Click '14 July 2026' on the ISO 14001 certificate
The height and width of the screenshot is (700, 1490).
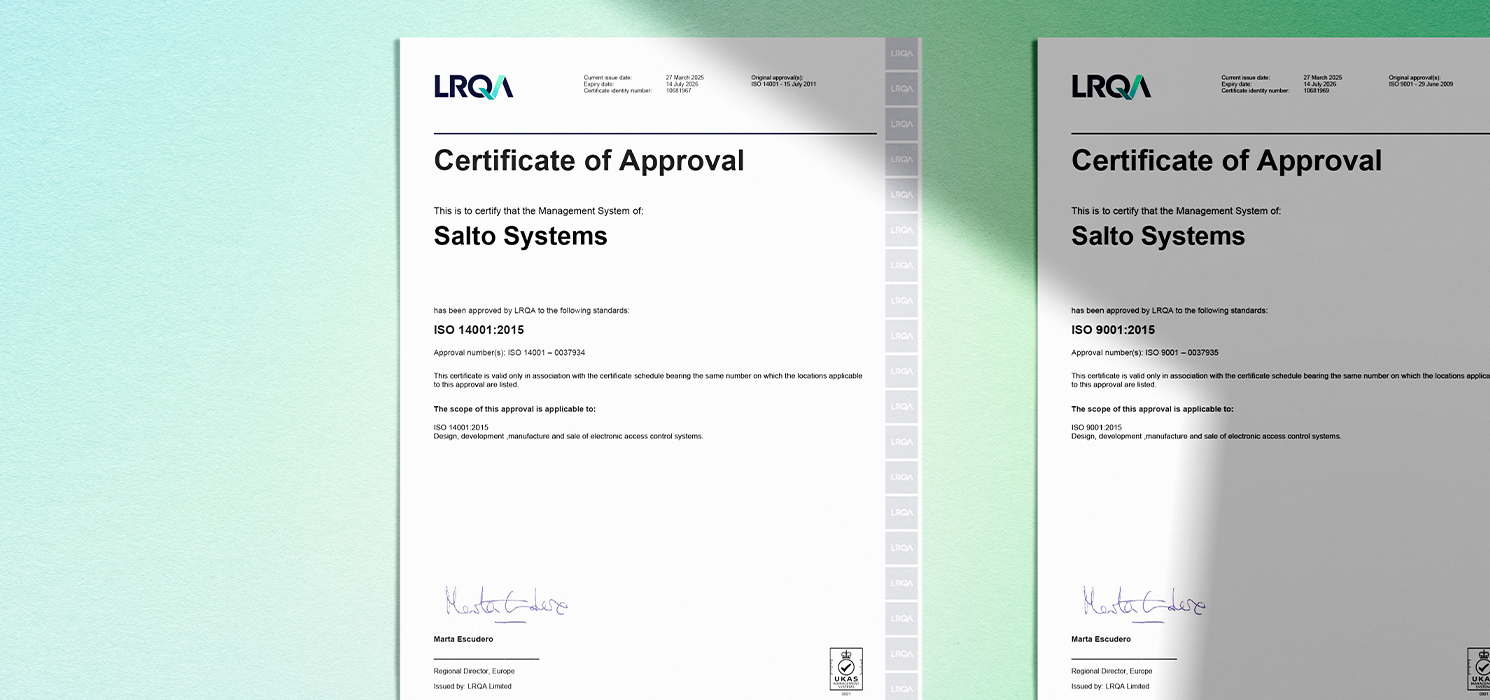click(x=682, y=84)
